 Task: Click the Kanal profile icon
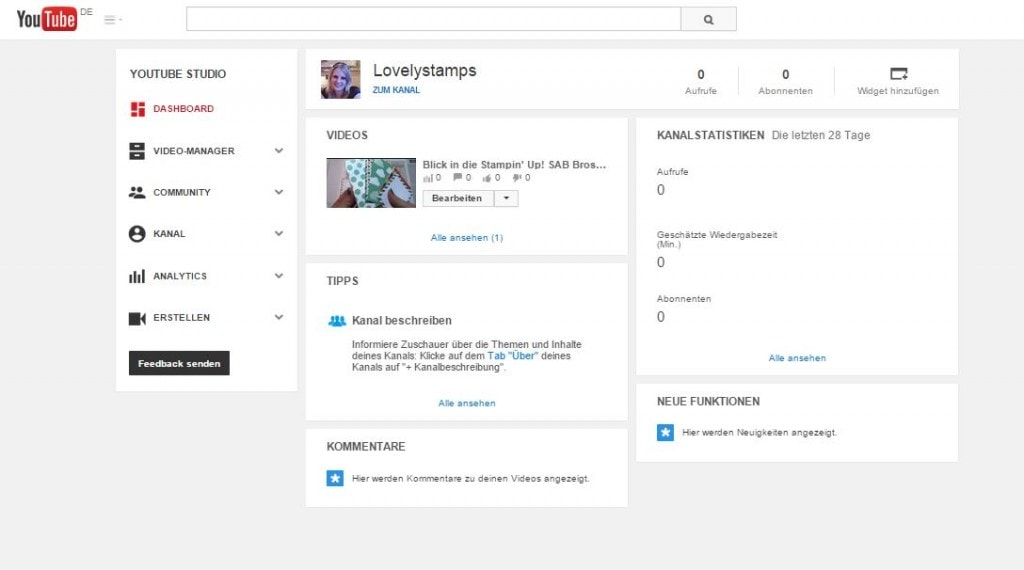(136, 234)
